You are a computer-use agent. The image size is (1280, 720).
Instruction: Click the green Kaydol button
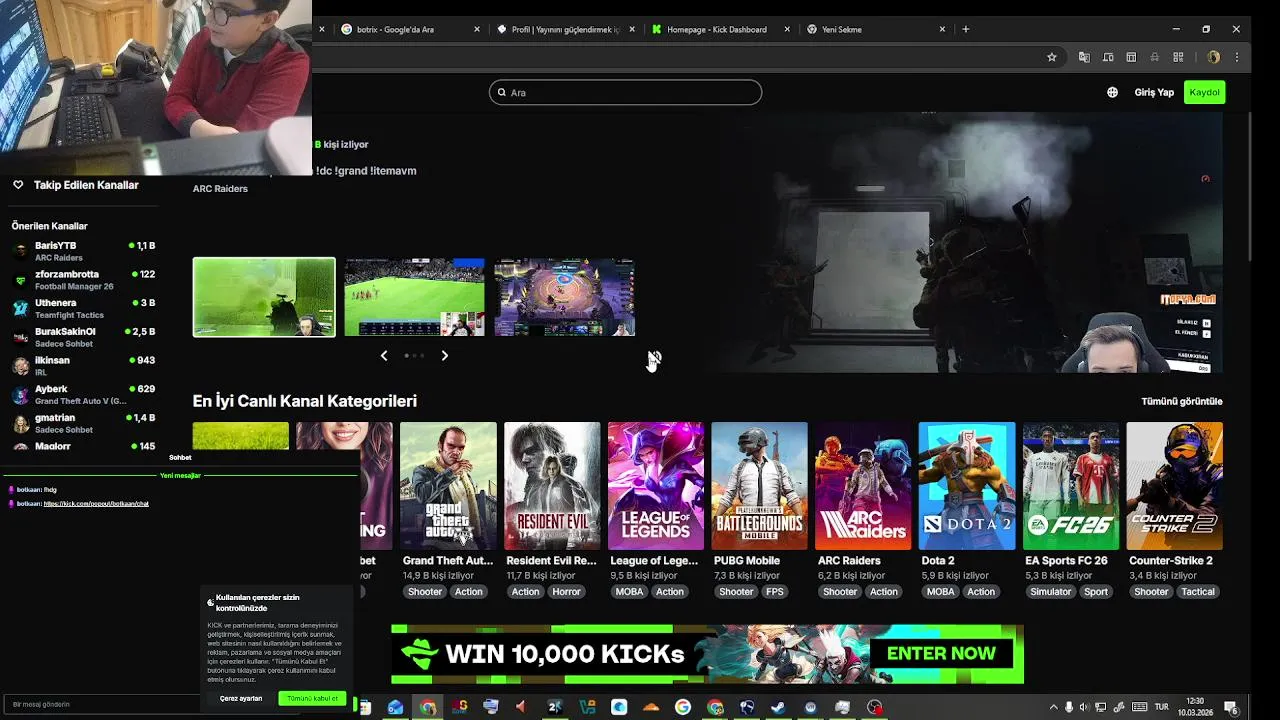pos(1204,92)
